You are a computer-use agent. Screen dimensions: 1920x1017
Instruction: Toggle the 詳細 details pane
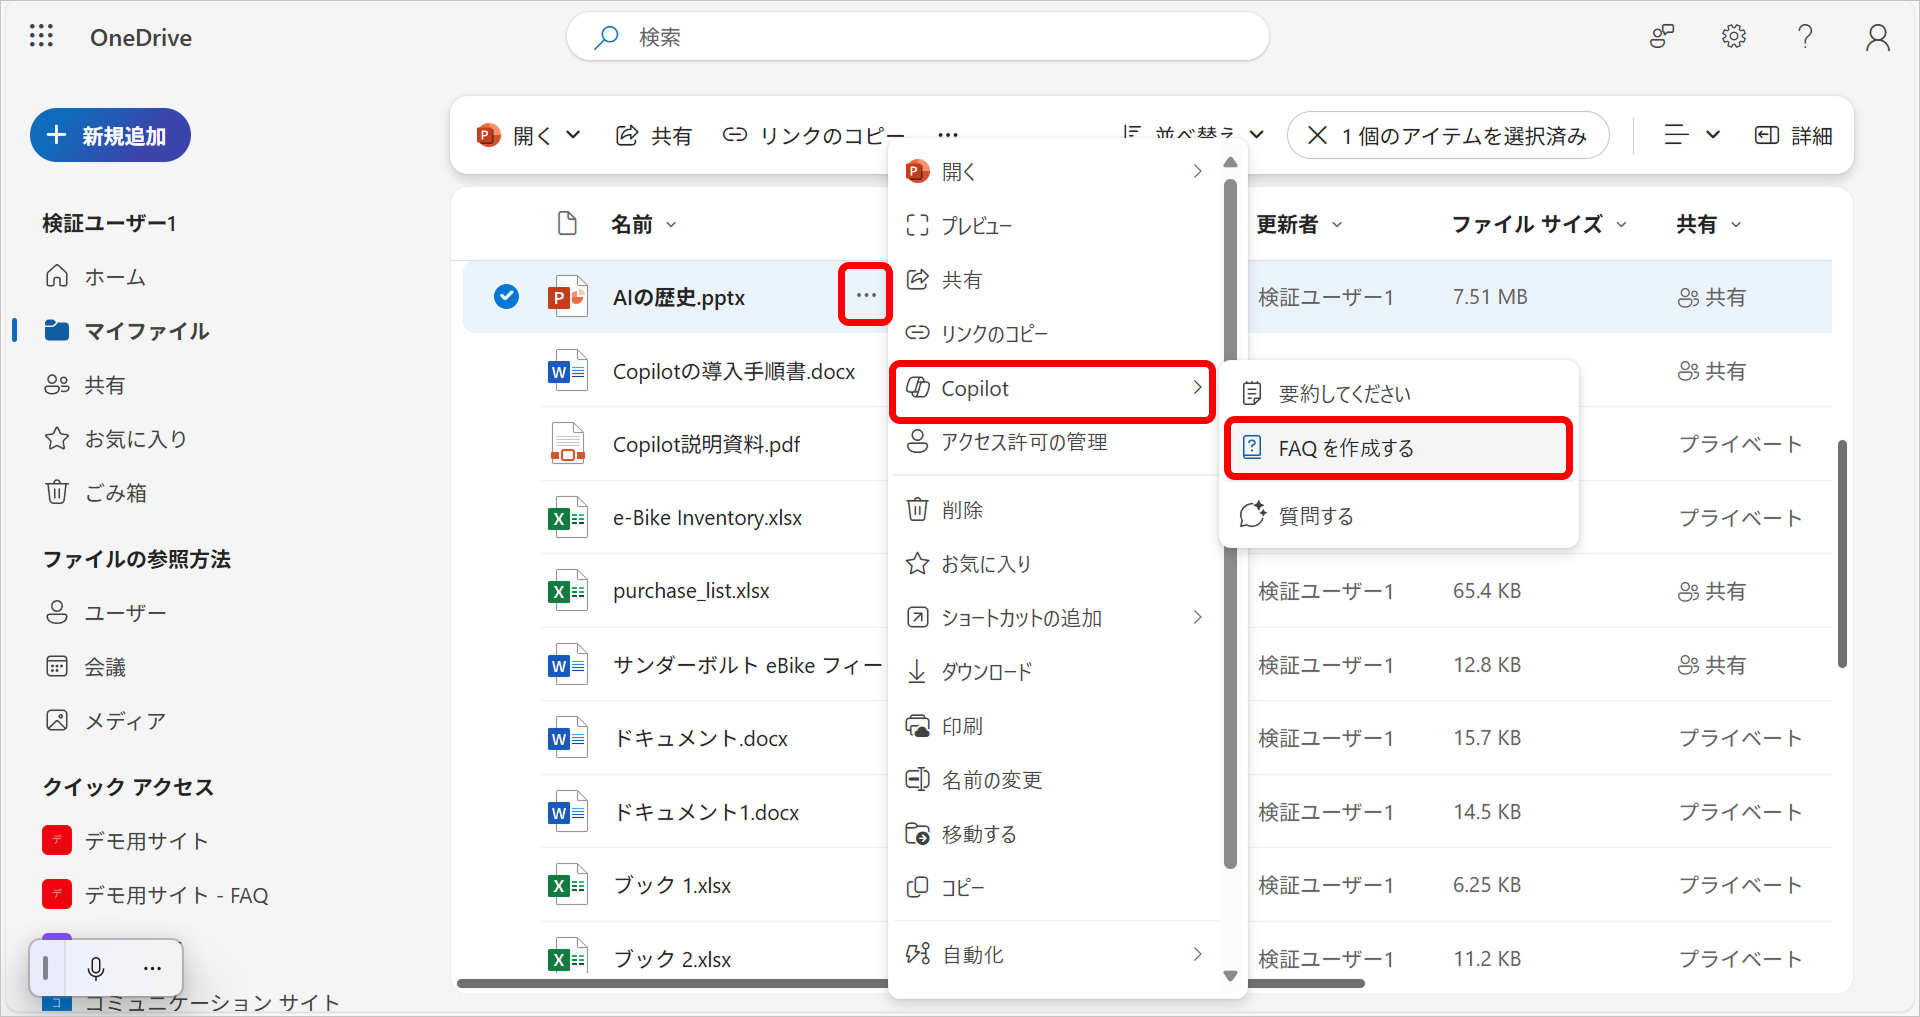(x=1794, y=136)
